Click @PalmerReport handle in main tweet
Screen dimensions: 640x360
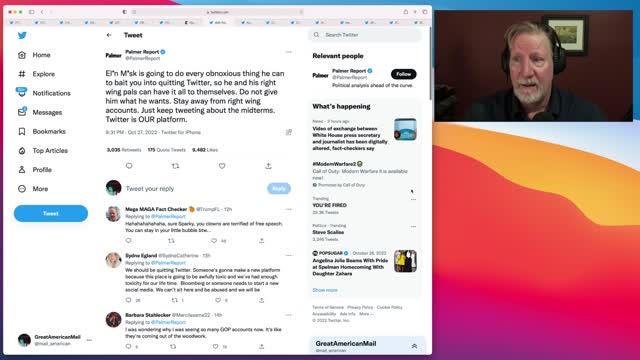pos(142,58)
